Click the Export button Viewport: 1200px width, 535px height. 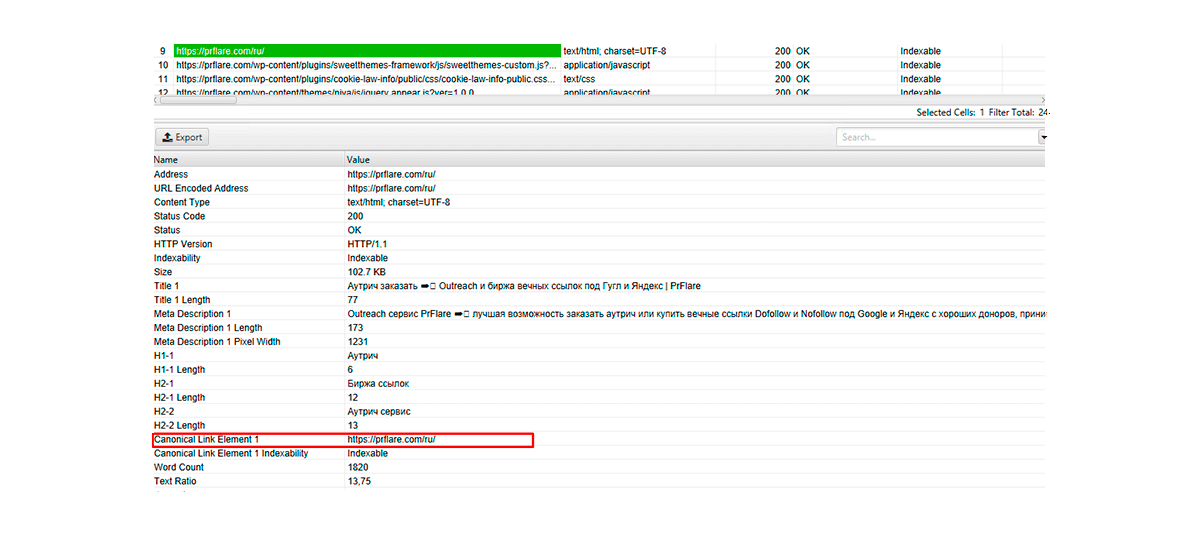(182, 138)
